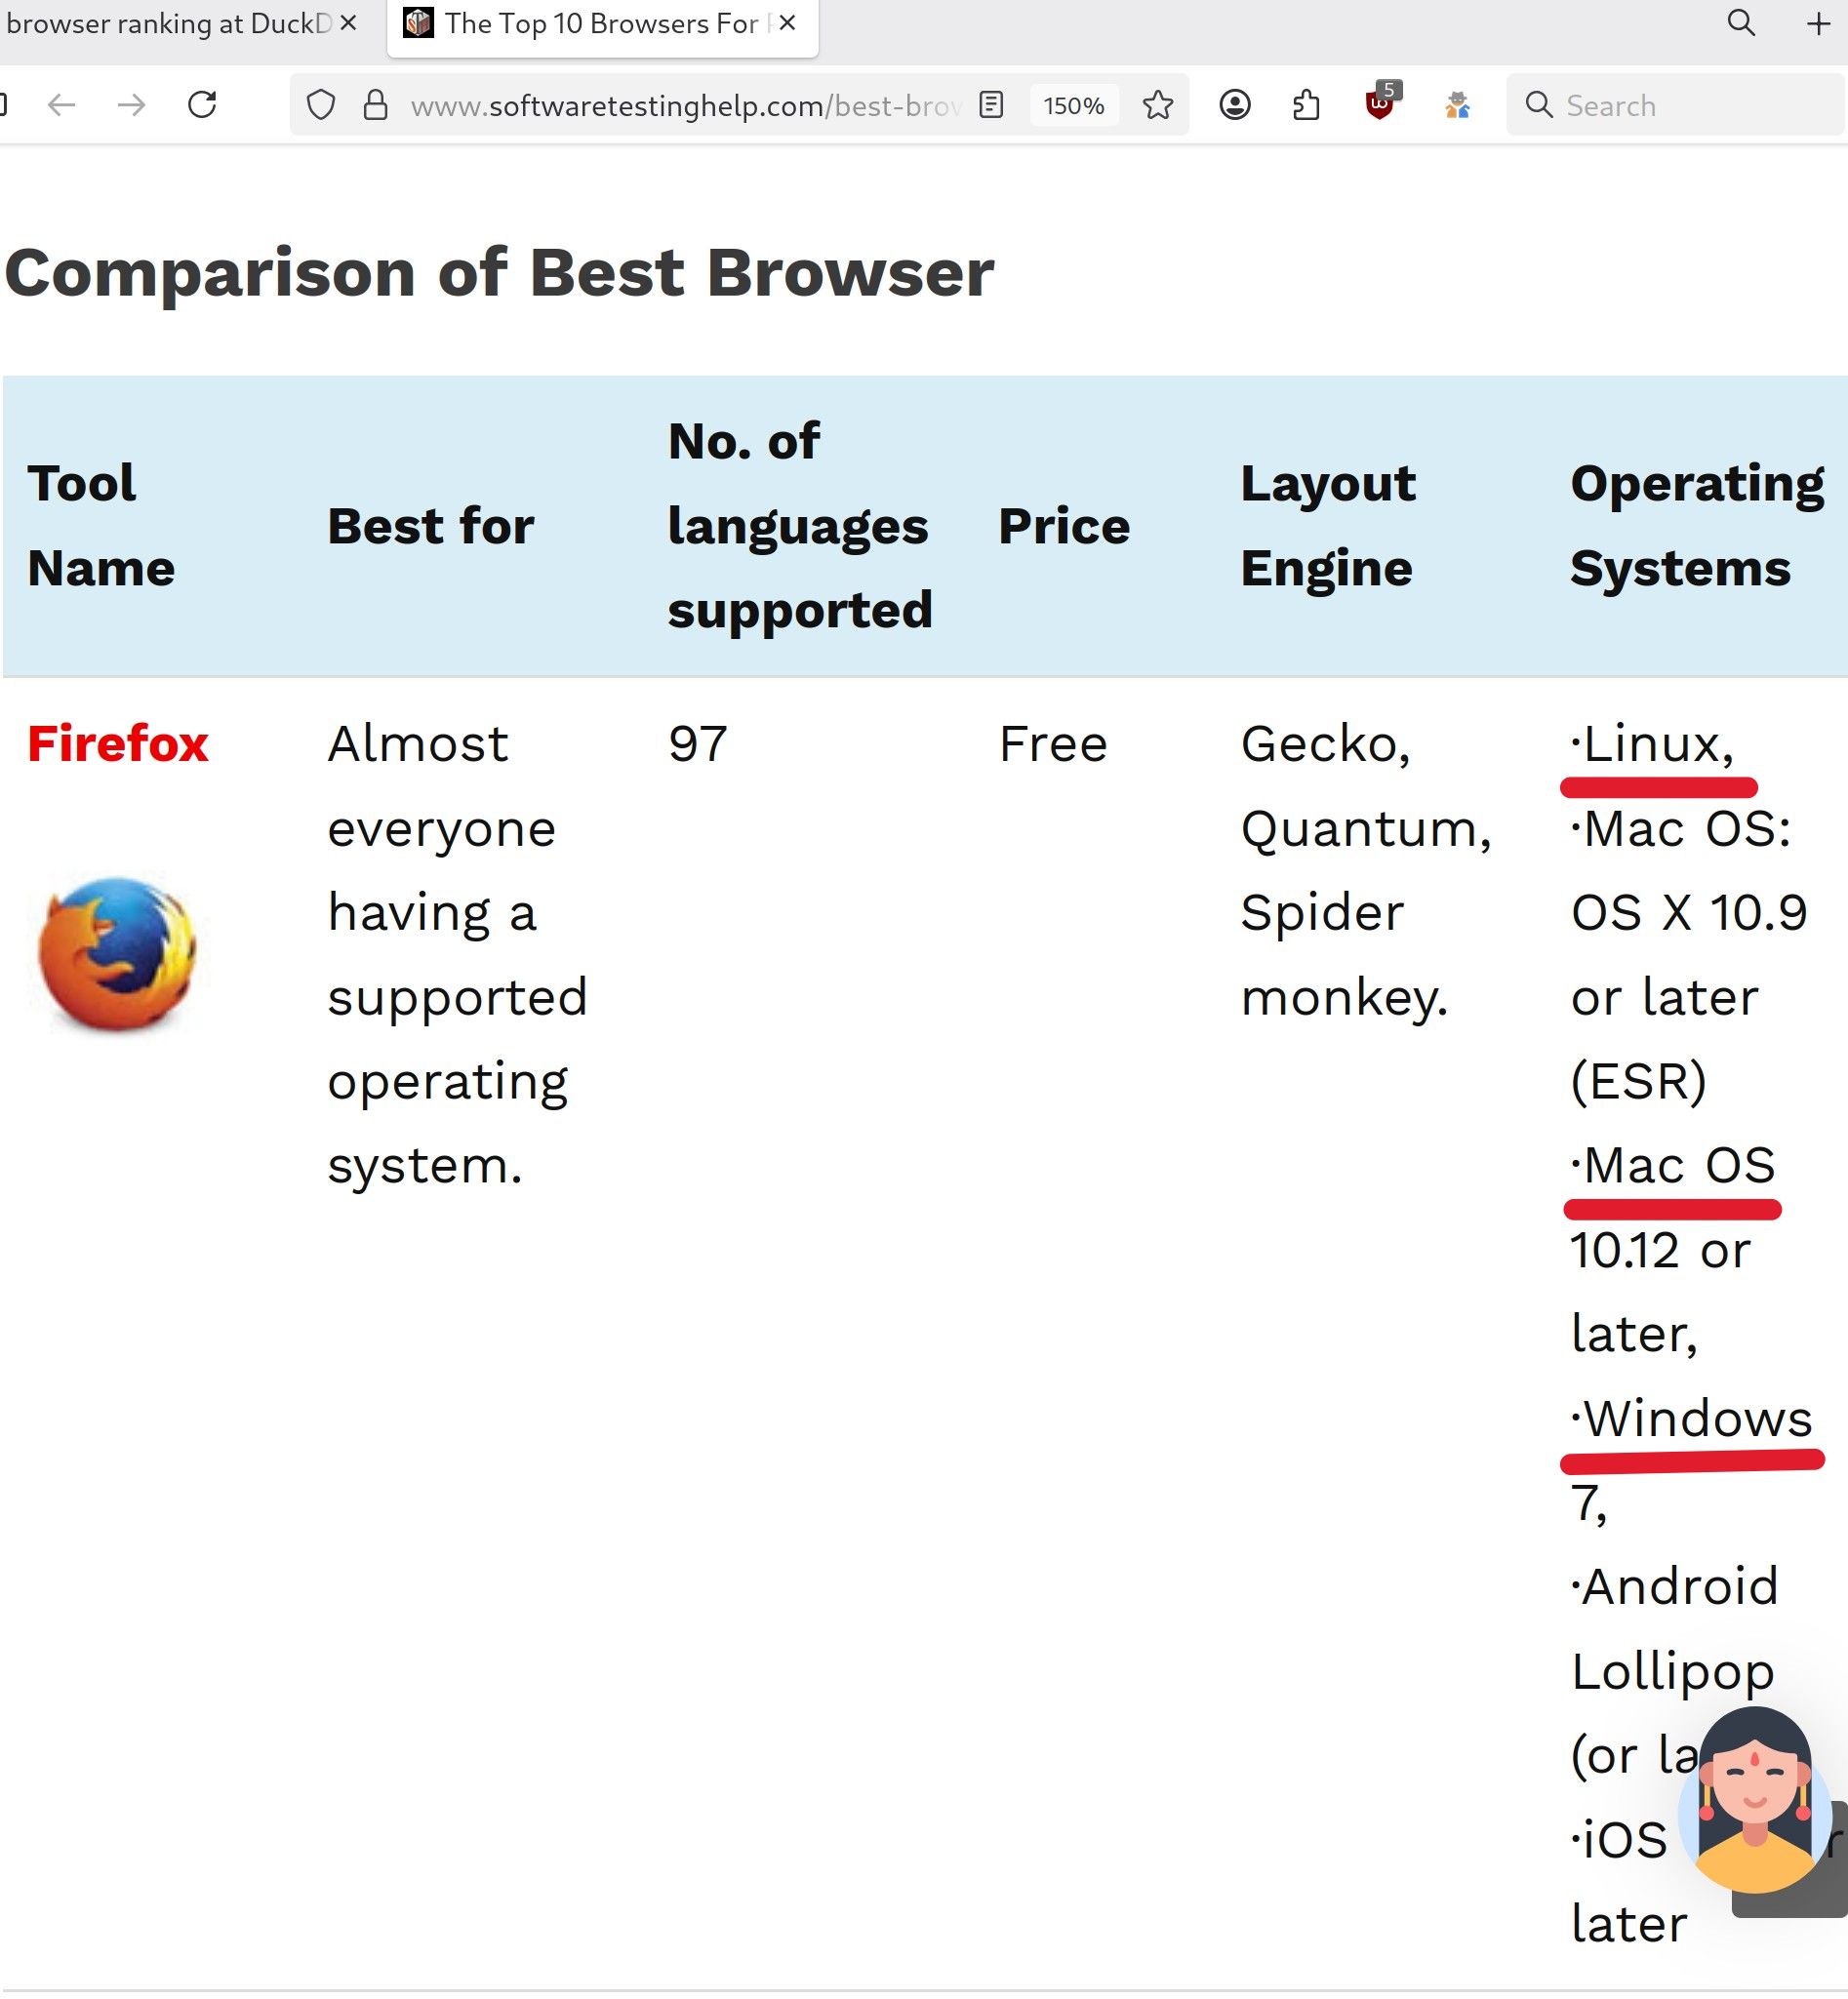Image resolution: width=1848 pixels, height=1999 pixels.
Task: Bookmark this page with star
Action: (x=1158, y=105)
